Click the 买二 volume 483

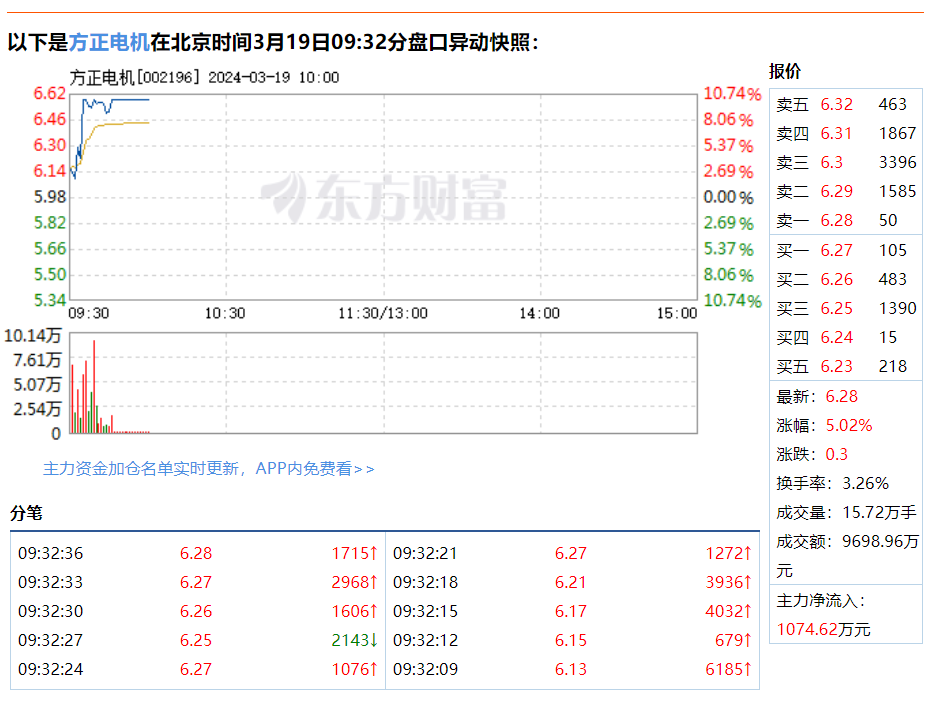892,279
